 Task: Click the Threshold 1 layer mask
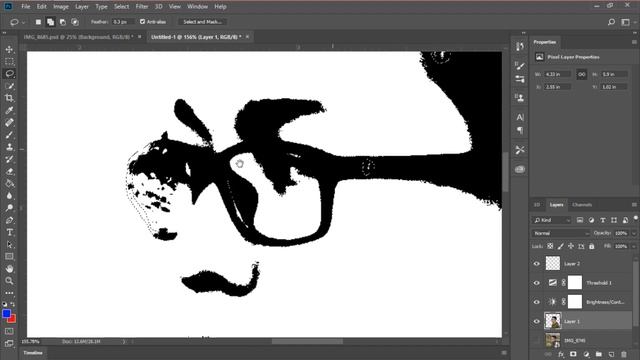[575, 283]
